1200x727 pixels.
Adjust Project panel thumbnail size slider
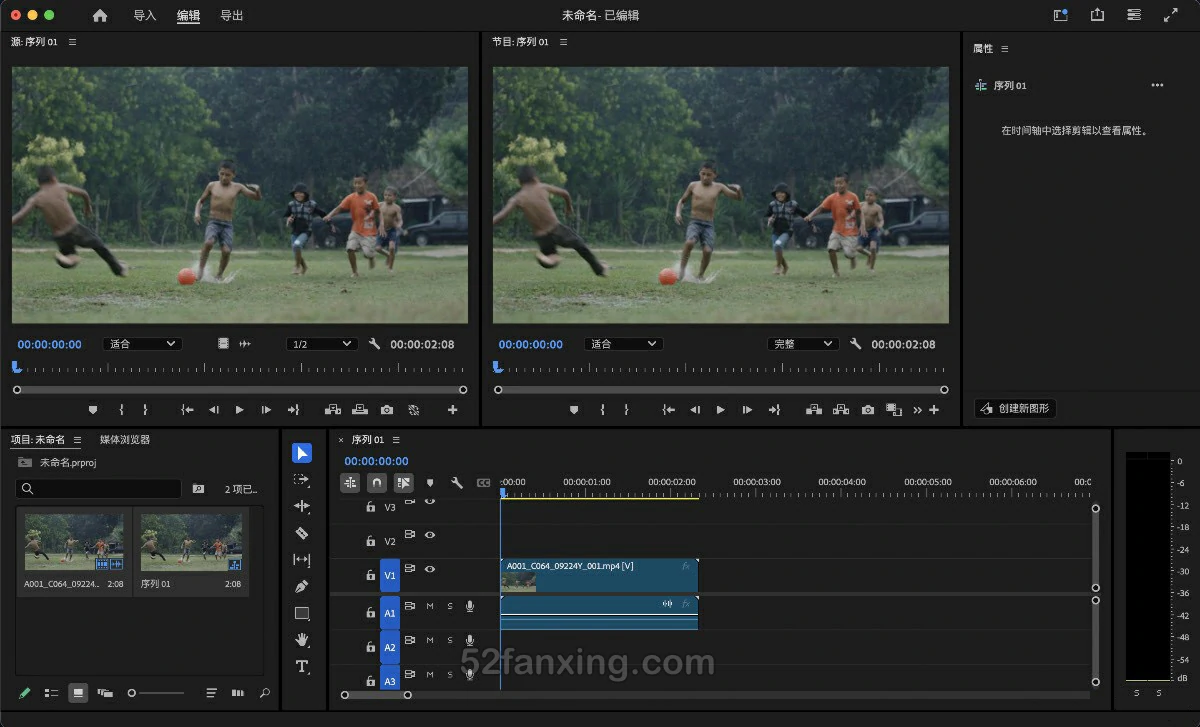click(x=156, y=692)
